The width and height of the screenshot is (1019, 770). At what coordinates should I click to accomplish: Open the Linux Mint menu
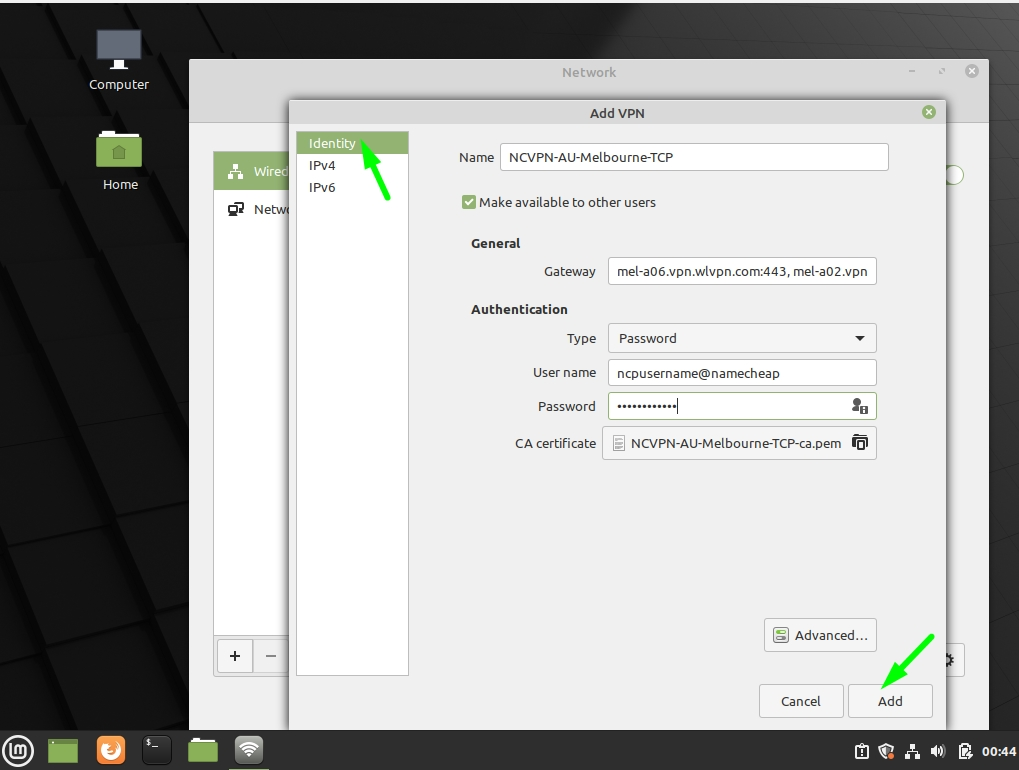(x=18, y=750)
